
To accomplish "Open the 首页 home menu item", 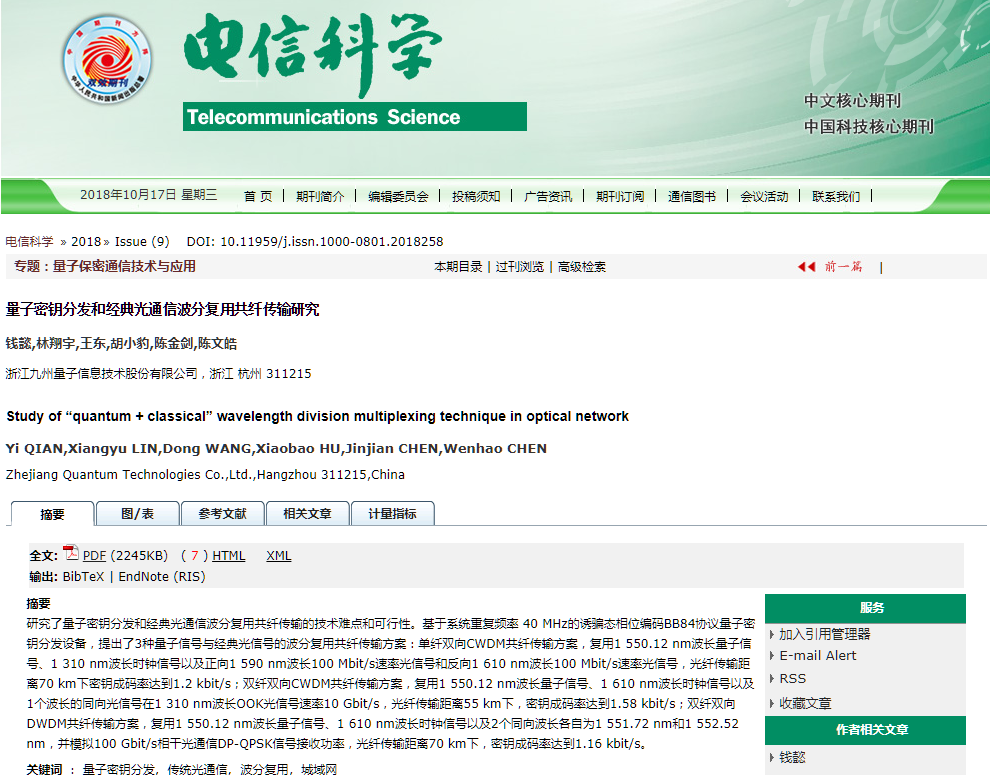I will point(258,196).
